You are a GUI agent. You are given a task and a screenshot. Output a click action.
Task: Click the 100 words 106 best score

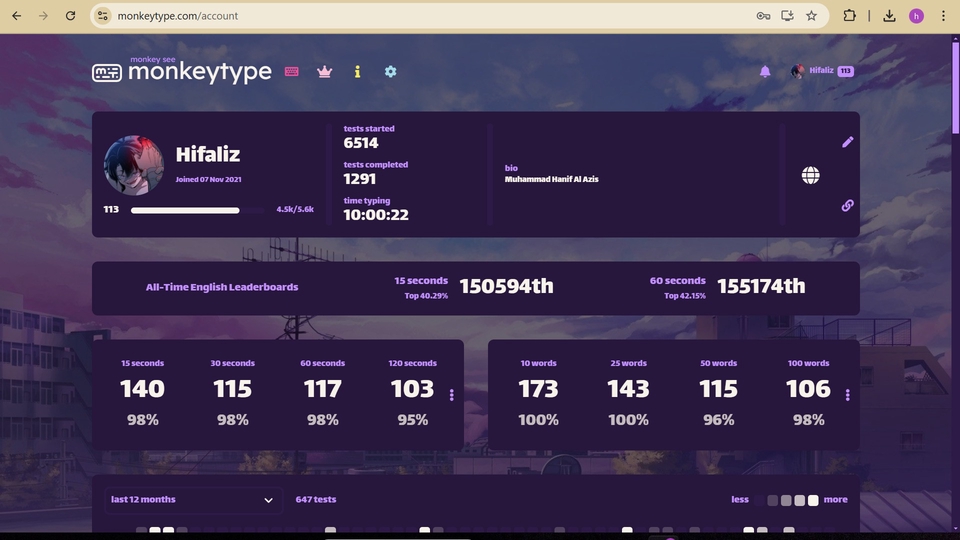809,389
